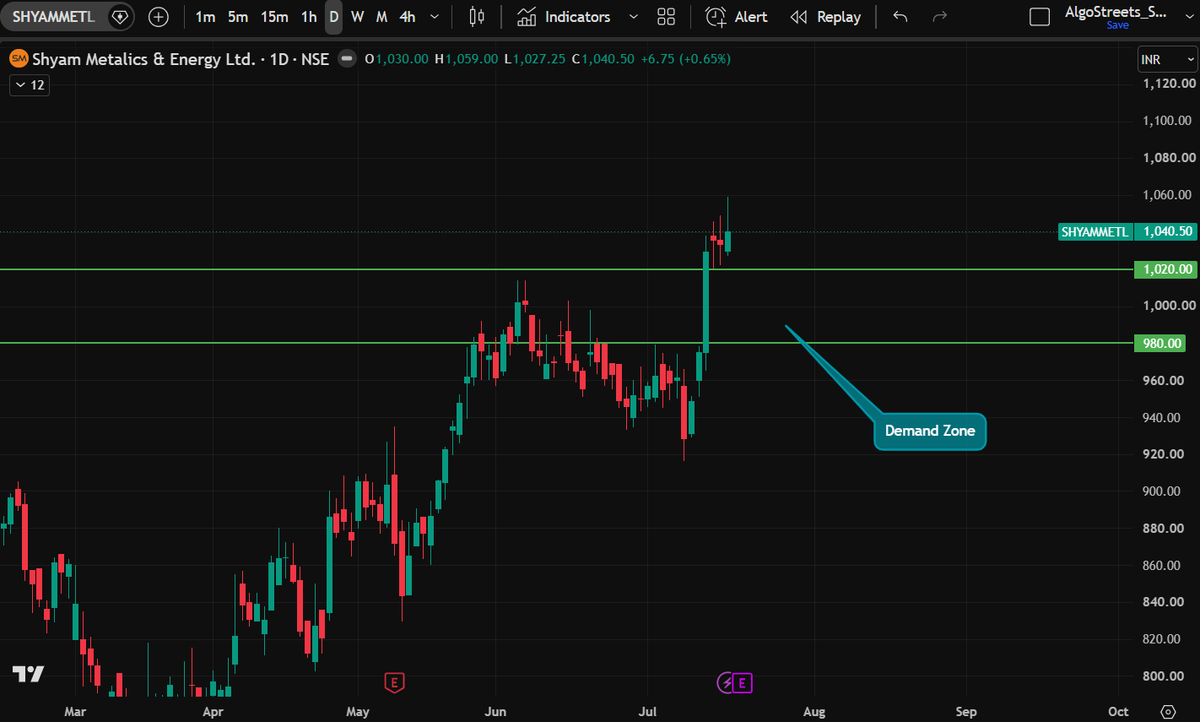The image size is (1200, 722).
Task: Select the 15m timeframe
Action: coord(274,17)
